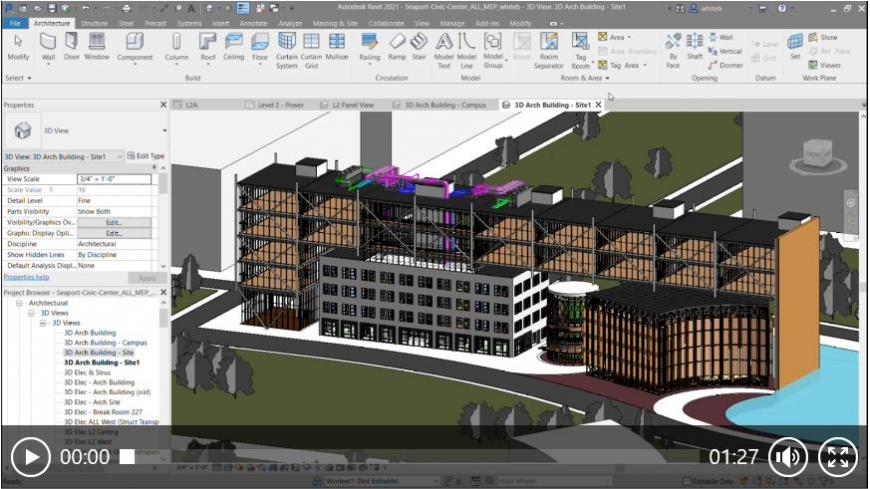Viewport: 870px width, 489px height.
Task: Click the Edit Type button
Action: click(146, 156)
